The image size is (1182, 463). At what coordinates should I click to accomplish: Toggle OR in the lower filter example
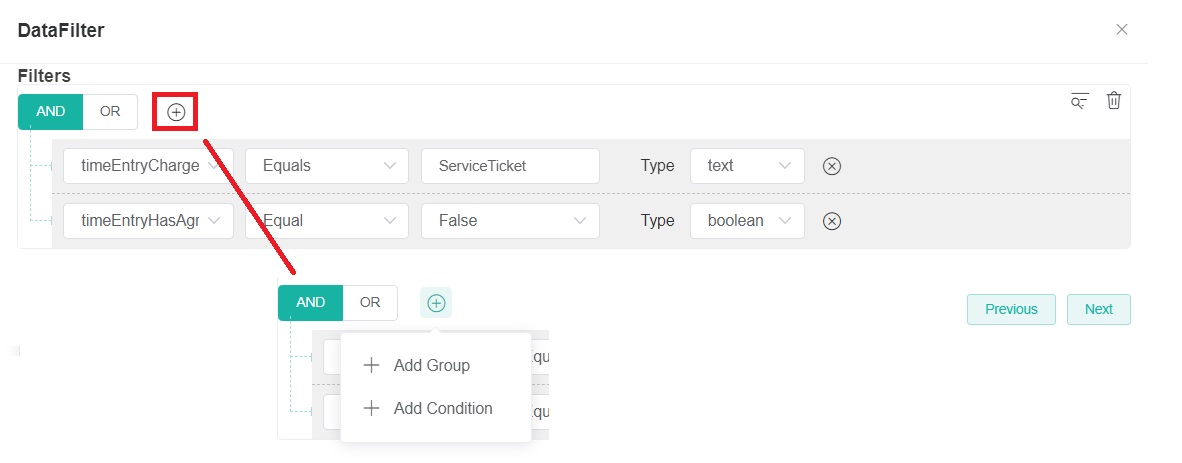coord(370,303)
